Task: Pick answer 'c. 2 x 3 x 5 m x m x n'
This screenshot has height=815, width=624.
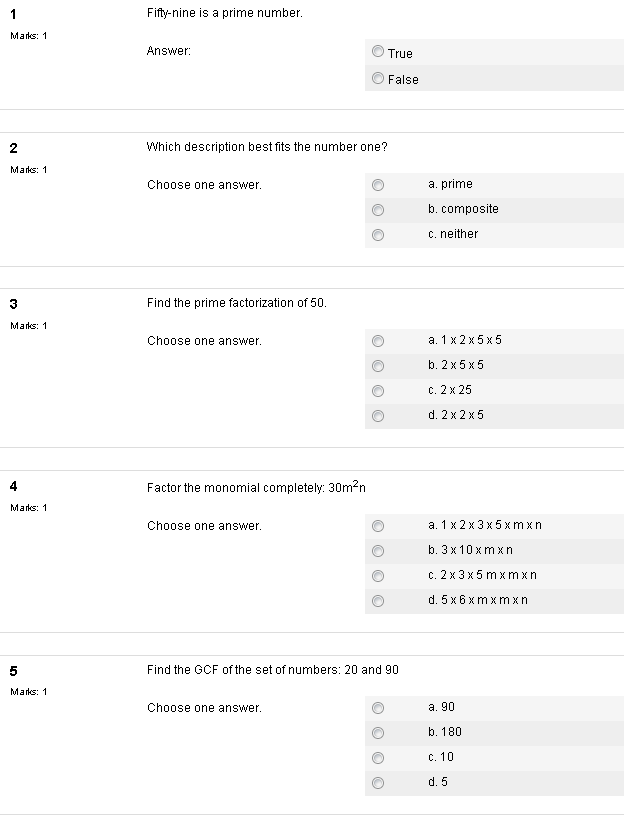Action: coord(378,575)
